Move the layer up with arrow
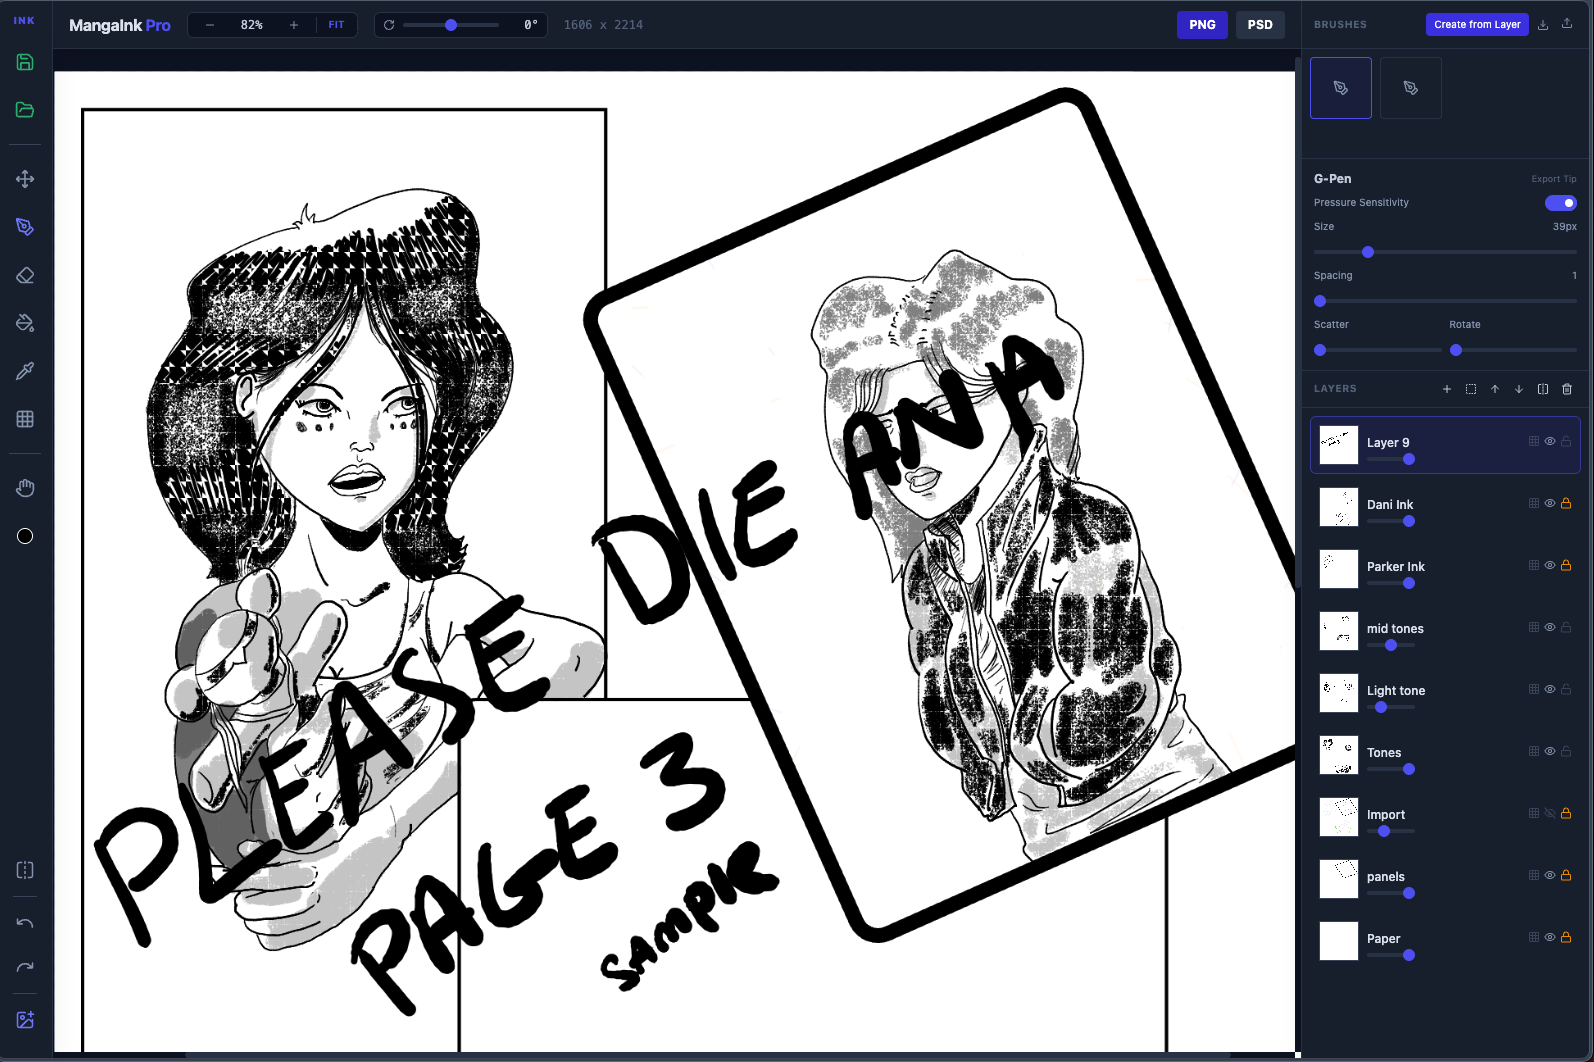 (1494, 389)
